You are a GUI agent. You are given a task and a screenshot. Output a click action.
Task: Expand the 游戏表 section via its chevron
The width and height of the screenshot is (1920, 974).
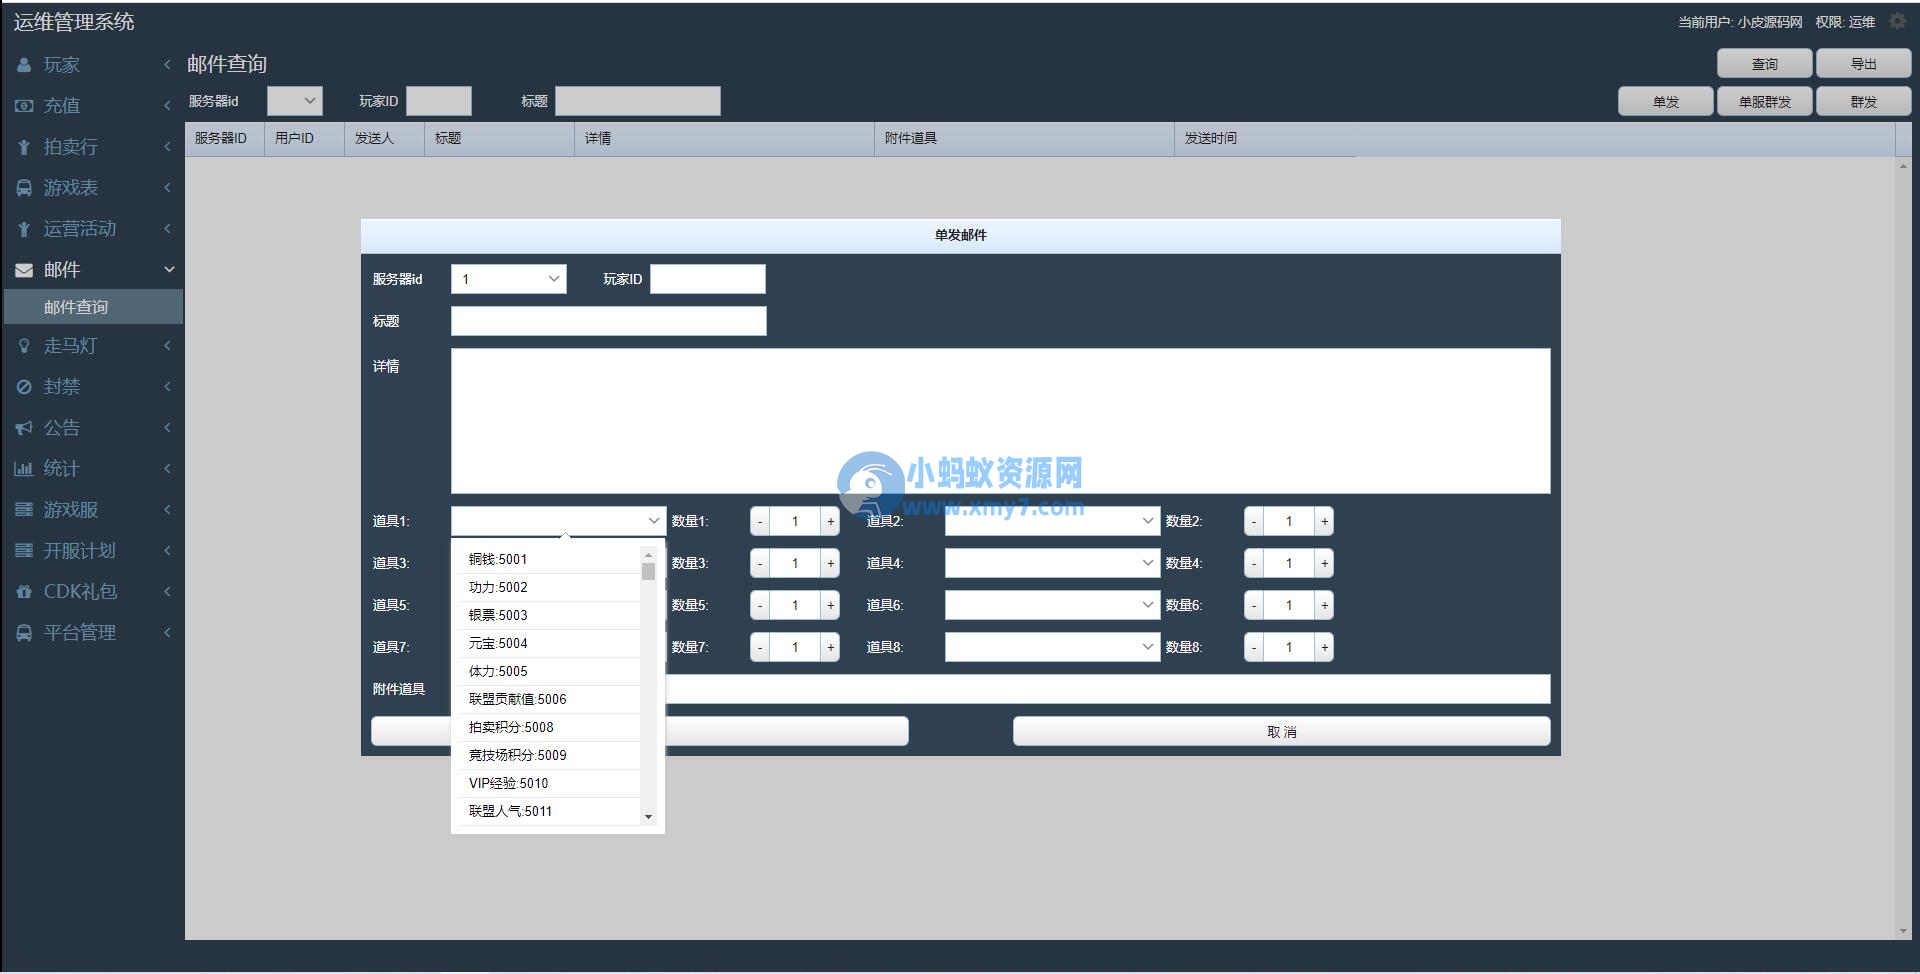[167, 187]
